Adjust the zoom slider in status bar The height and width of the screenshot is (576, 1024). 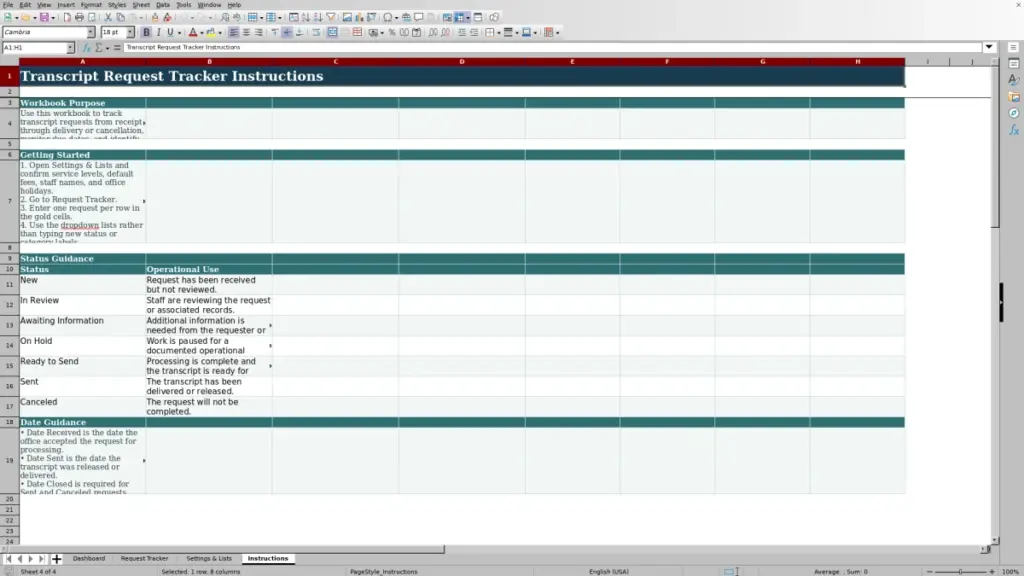pos(960,571)
